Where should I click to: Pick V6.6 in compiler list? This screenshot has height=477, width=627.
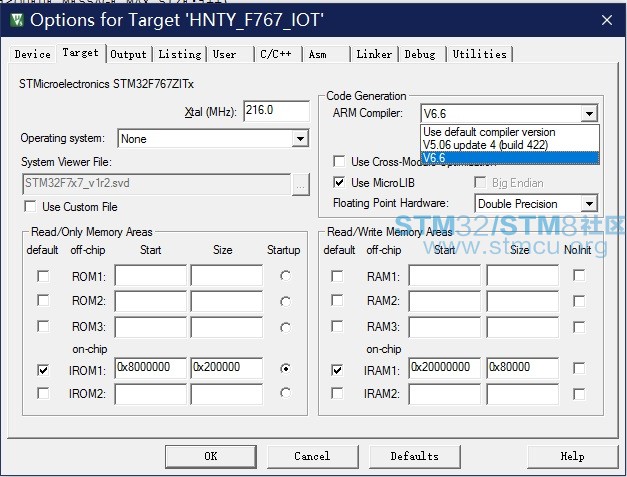(510, 158)
